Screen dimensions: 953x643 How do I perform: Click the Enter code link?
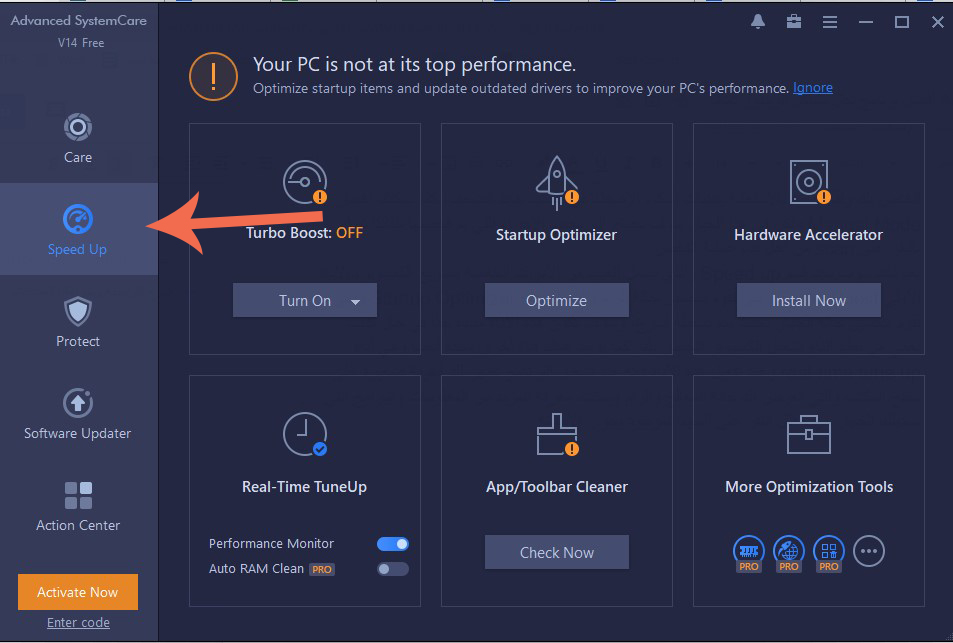click(78, 623)
